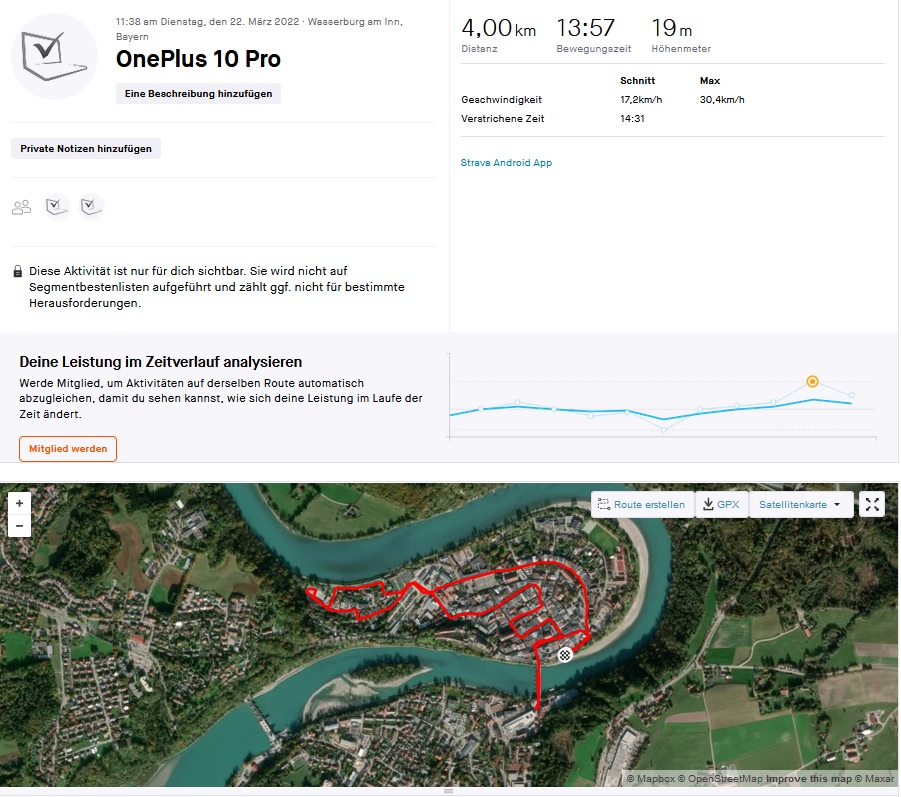The image size is (901, 797).
Task: Open the Strava Android App link
Action: [506, 163]
